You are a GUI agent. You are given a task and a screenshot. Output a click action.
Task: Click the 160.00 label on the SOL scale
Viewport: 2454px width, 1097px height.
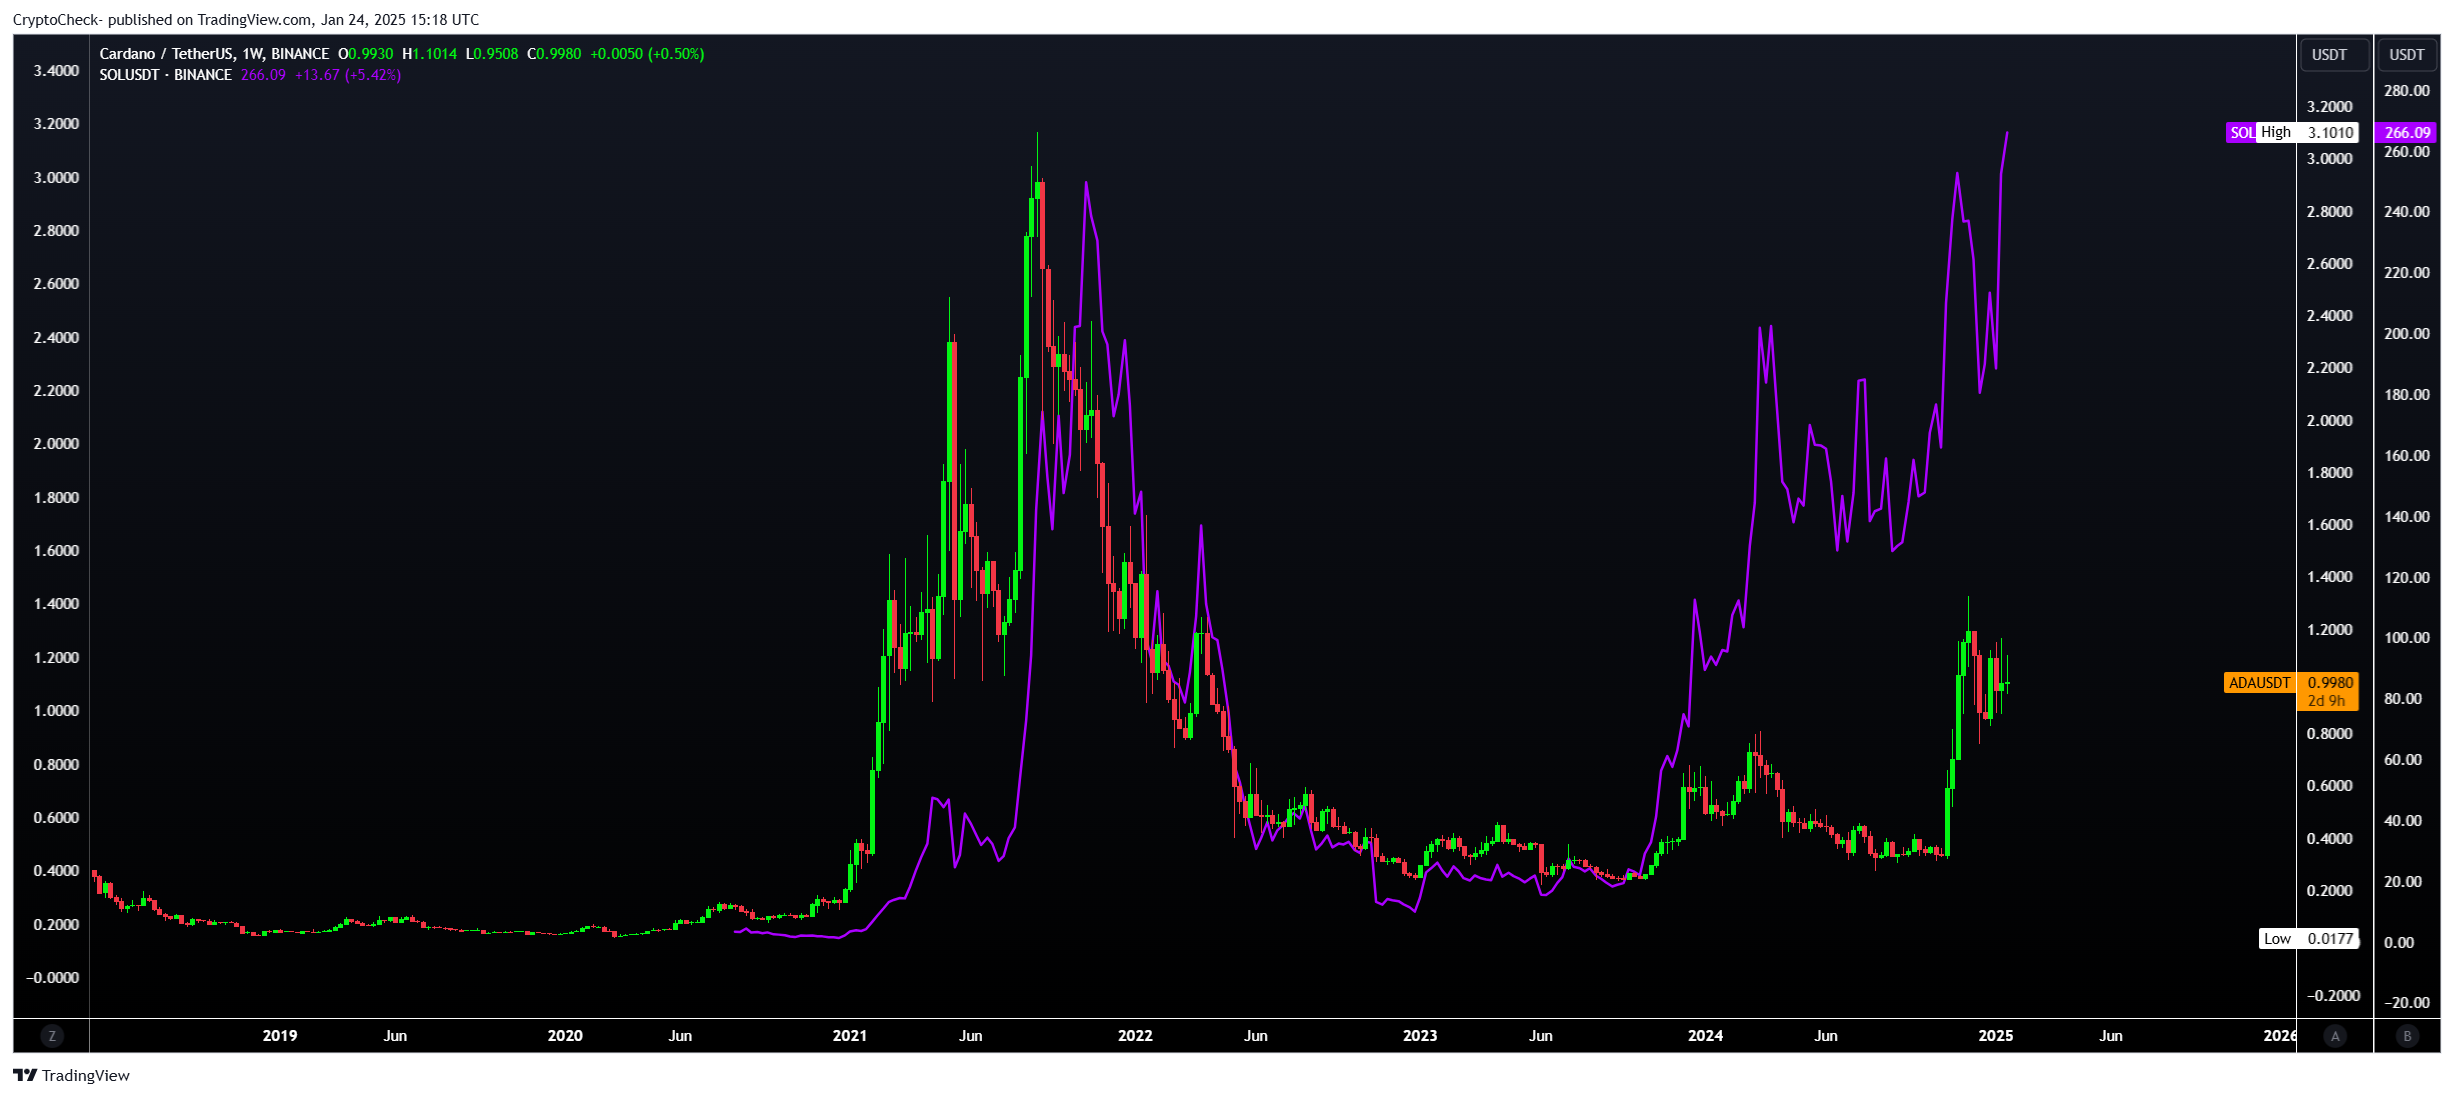(x=2407, y=456)
